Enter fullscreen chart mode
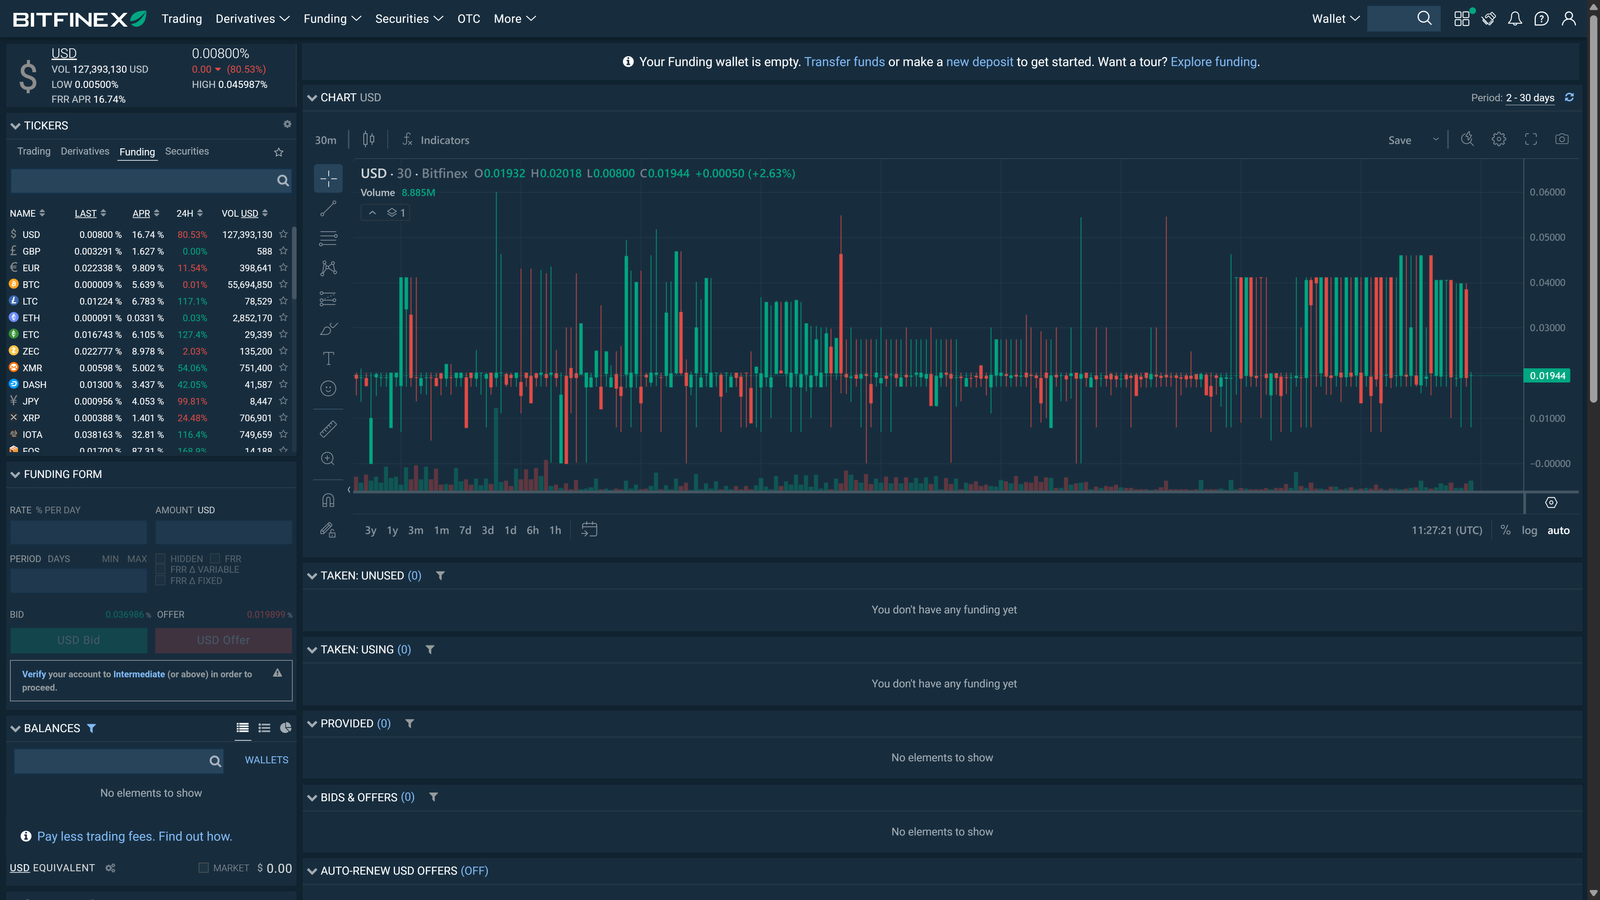Image resolution: width=1600 pixels, height=900 pixels. 1530,139
